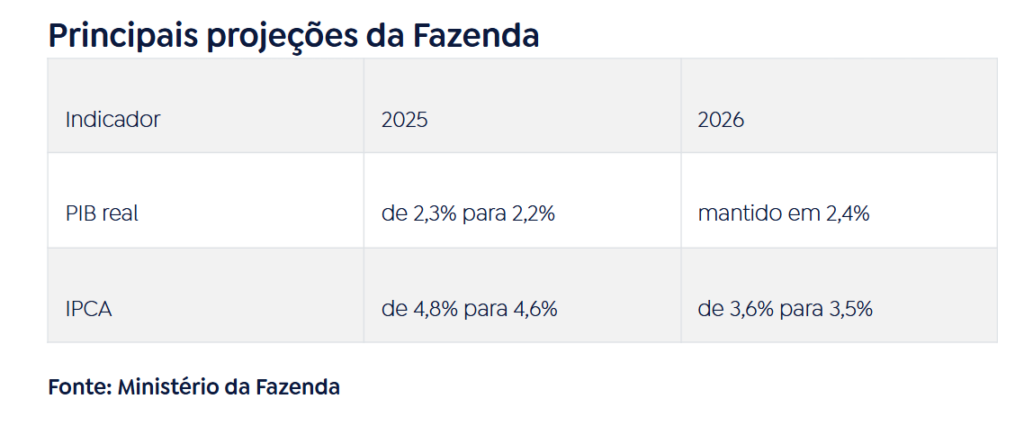Click the "Fonte:" label below the table
Viewport: 1024px width, 426px height.
80,386
